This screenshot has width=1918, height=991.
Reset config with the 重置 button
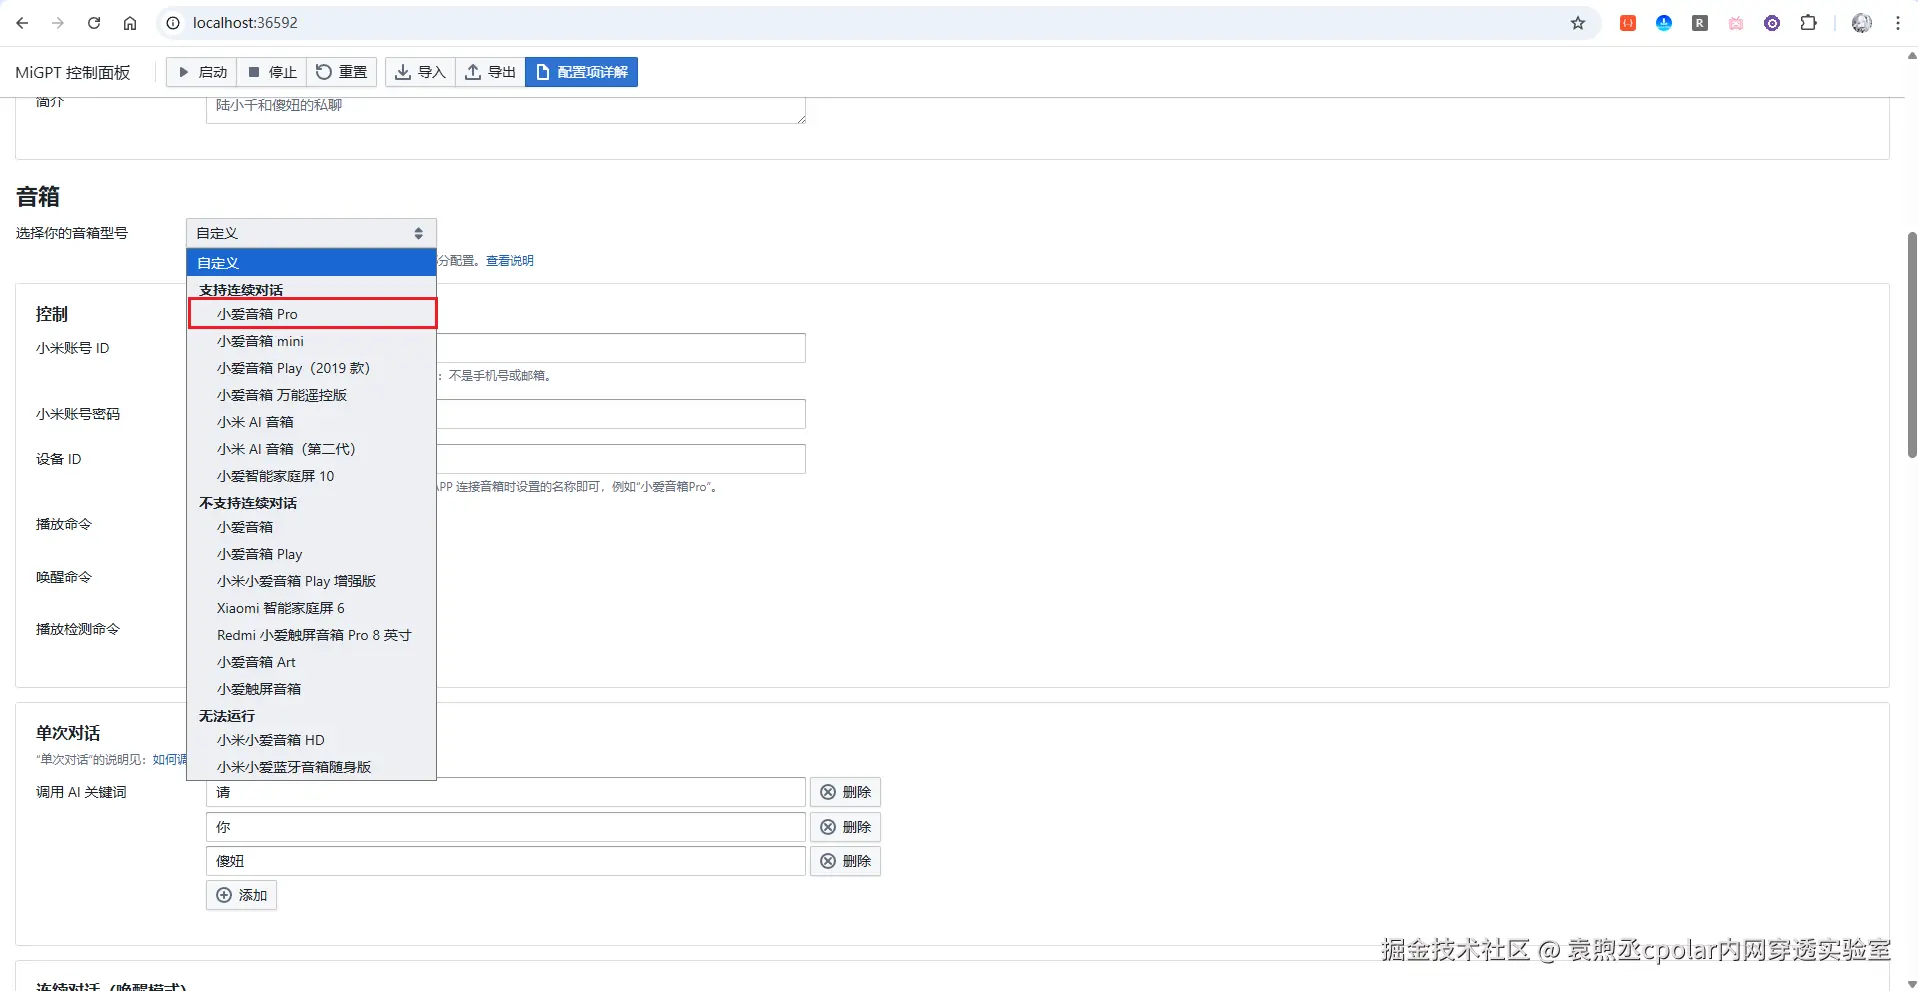[342, 72]
